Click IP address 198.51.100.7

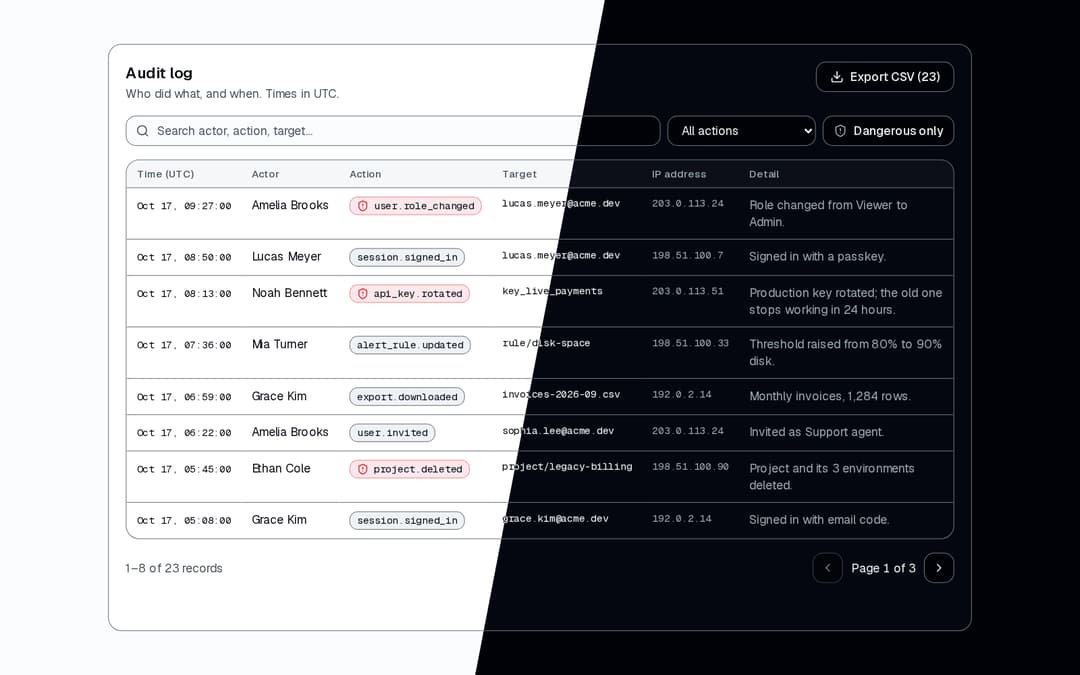pyautogui.click(x=687, y=256)
